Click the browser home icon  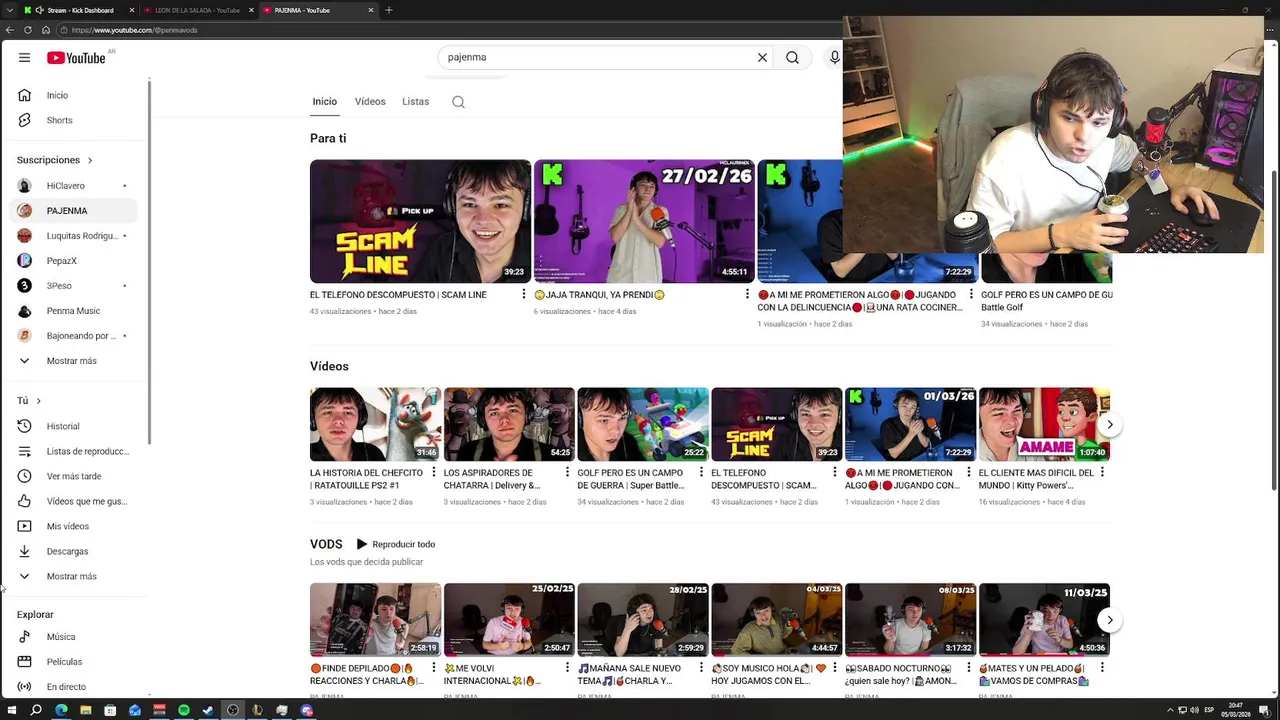coord(45,30)
